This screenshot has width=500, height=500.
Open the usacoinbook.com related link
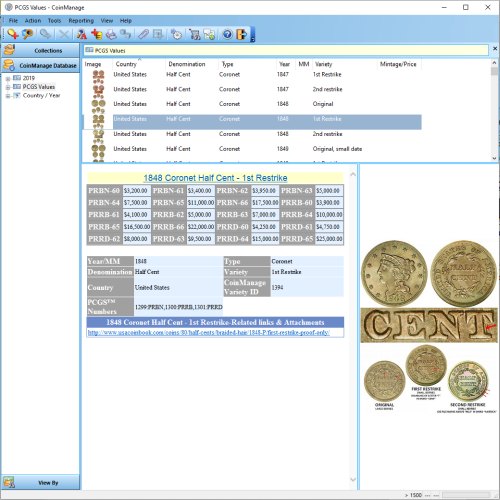(209, 333)
